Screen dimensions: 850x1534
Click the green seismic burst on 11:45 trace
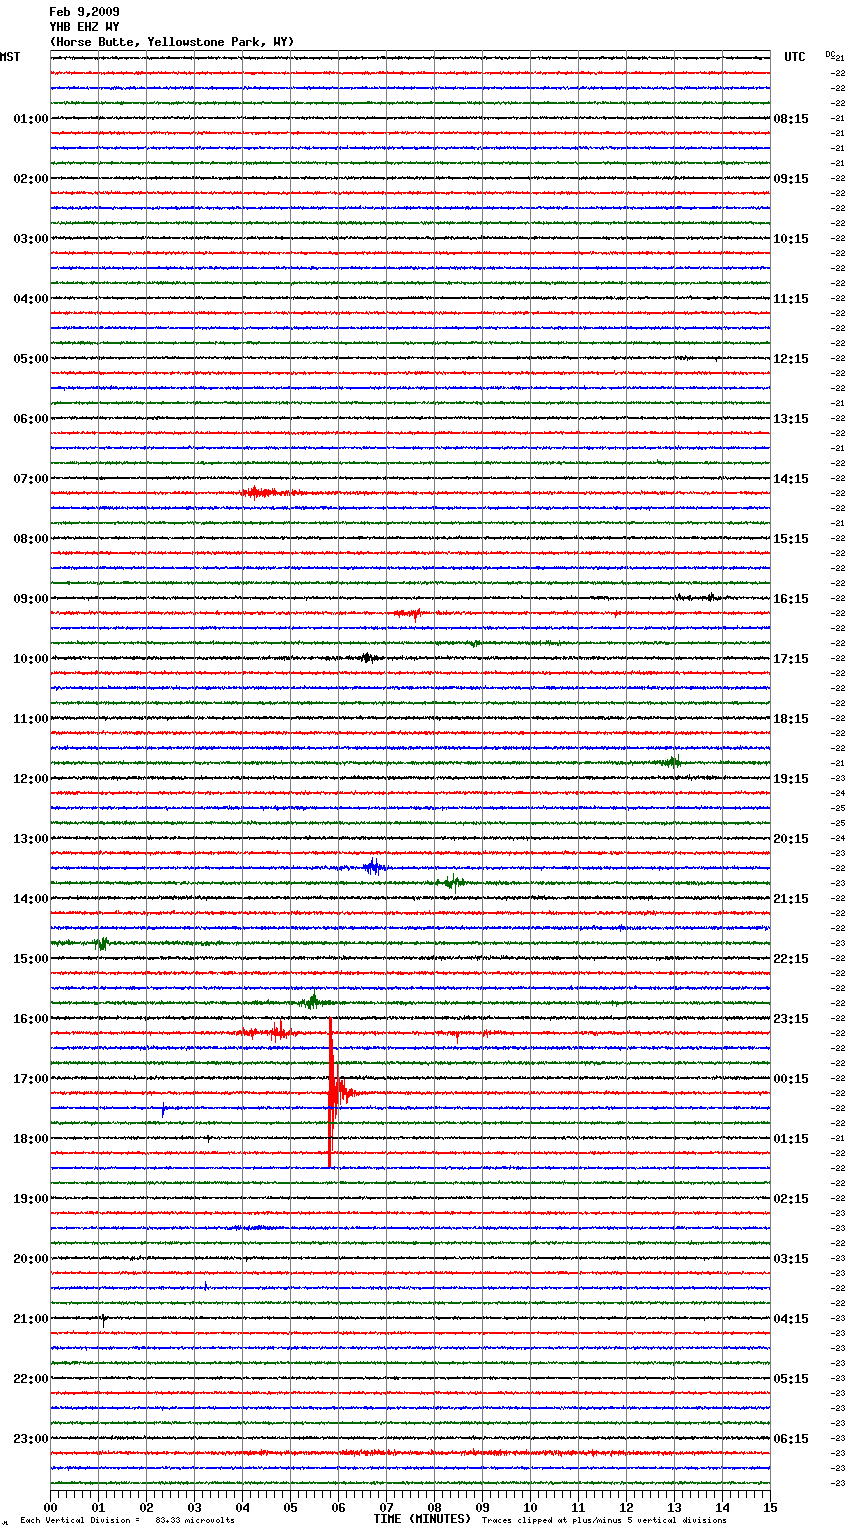click(672, 762)
